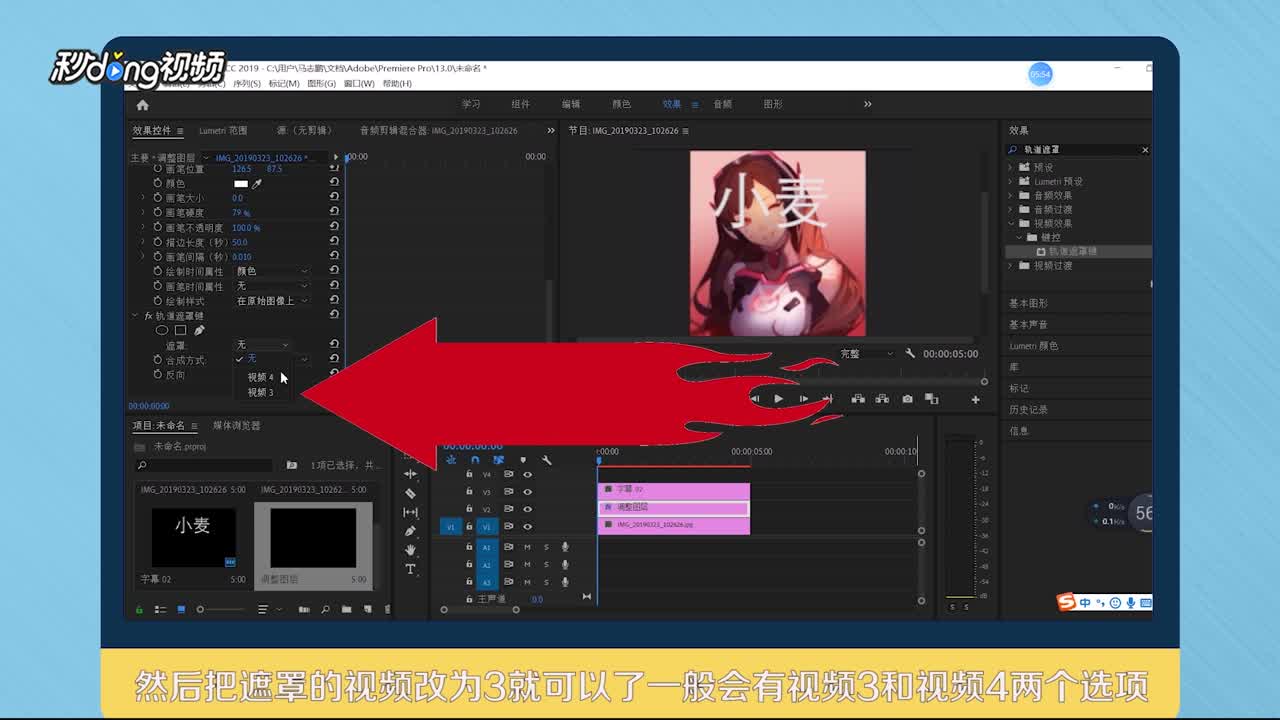Collapse the 轨道遮罩键 effect section
The width and height of the screenshot is (1280, 720).
(135, 316)
